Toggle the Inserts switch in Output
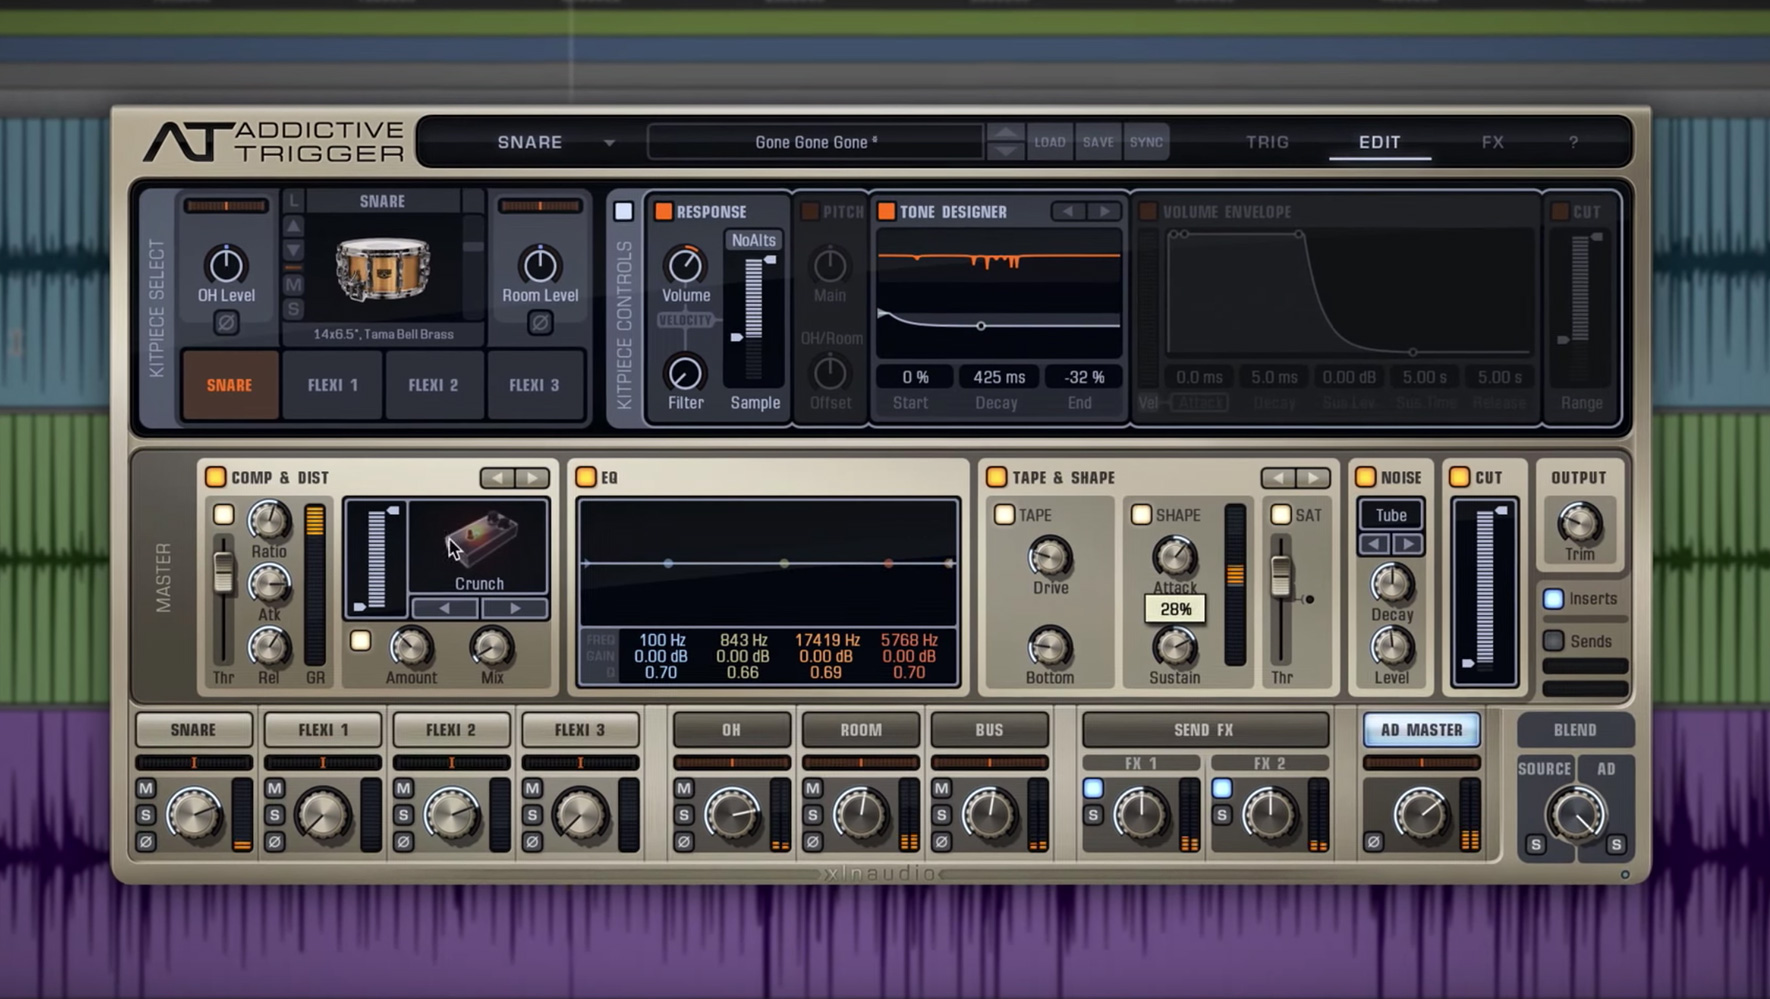Screen dimensions: 1770x999 pos(1553,599)
